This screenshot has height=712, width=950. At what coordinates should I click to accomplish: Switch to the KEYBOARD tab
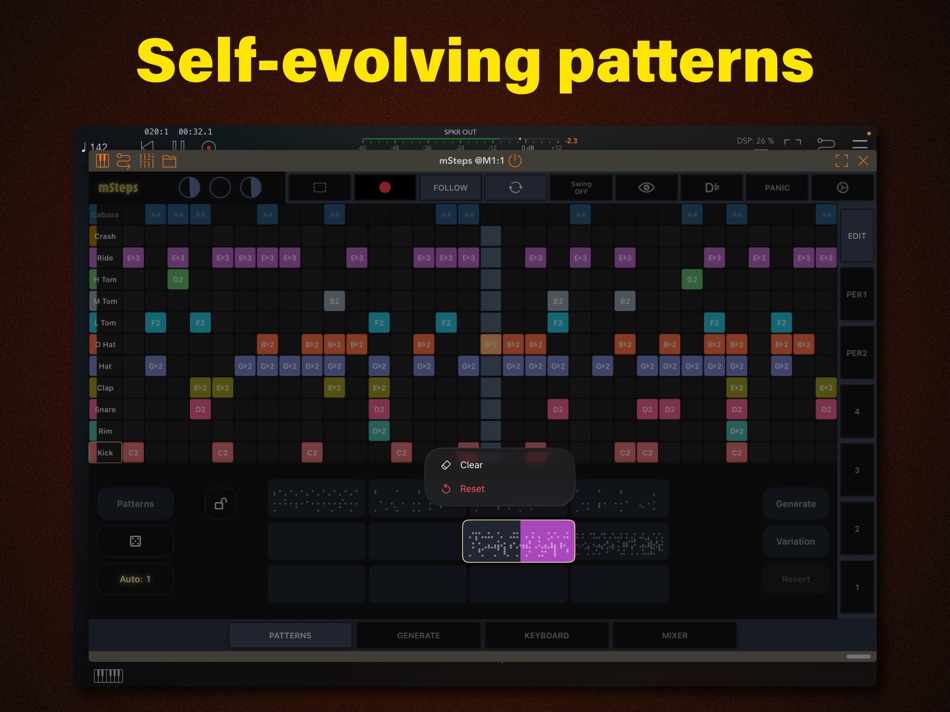[546, 636]
